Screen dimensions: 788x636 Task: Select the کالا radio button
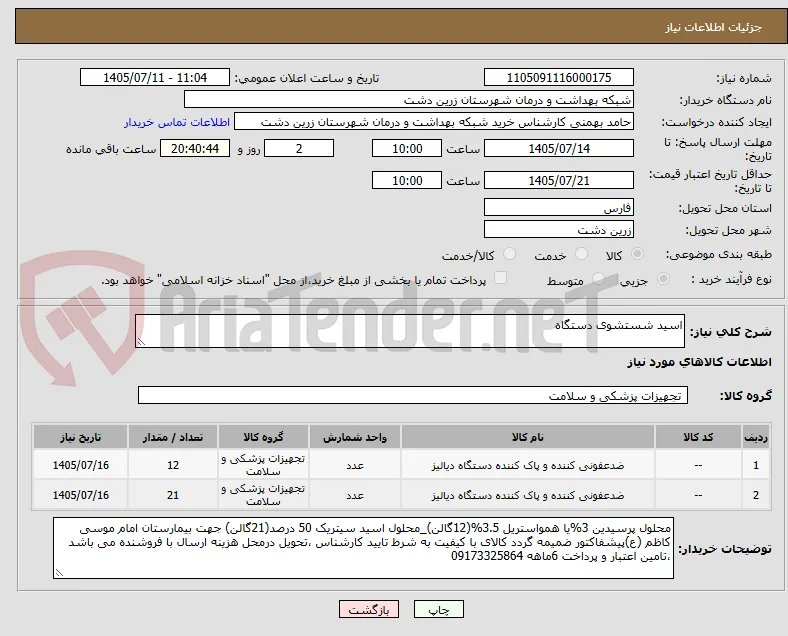coord(637,254)
